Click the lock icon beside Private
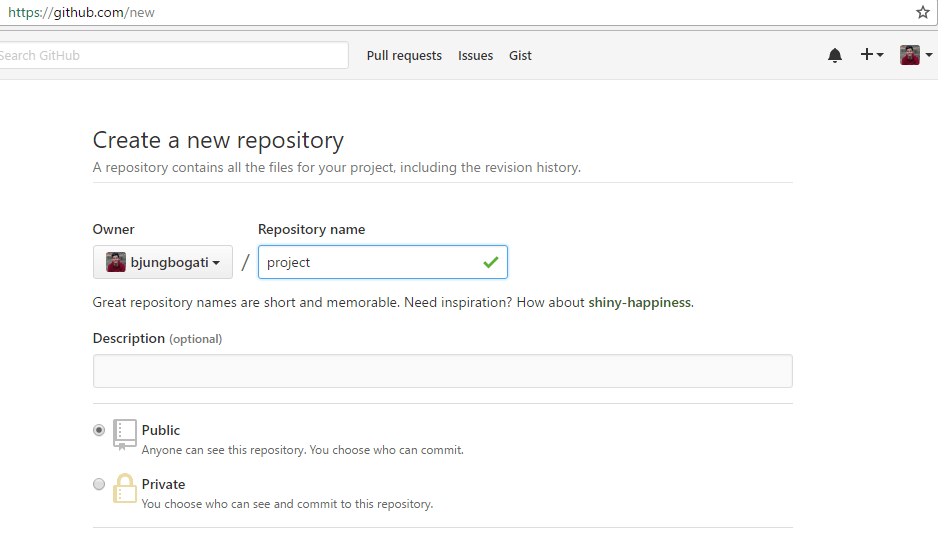The image size is (938, 535). [124, 489]
